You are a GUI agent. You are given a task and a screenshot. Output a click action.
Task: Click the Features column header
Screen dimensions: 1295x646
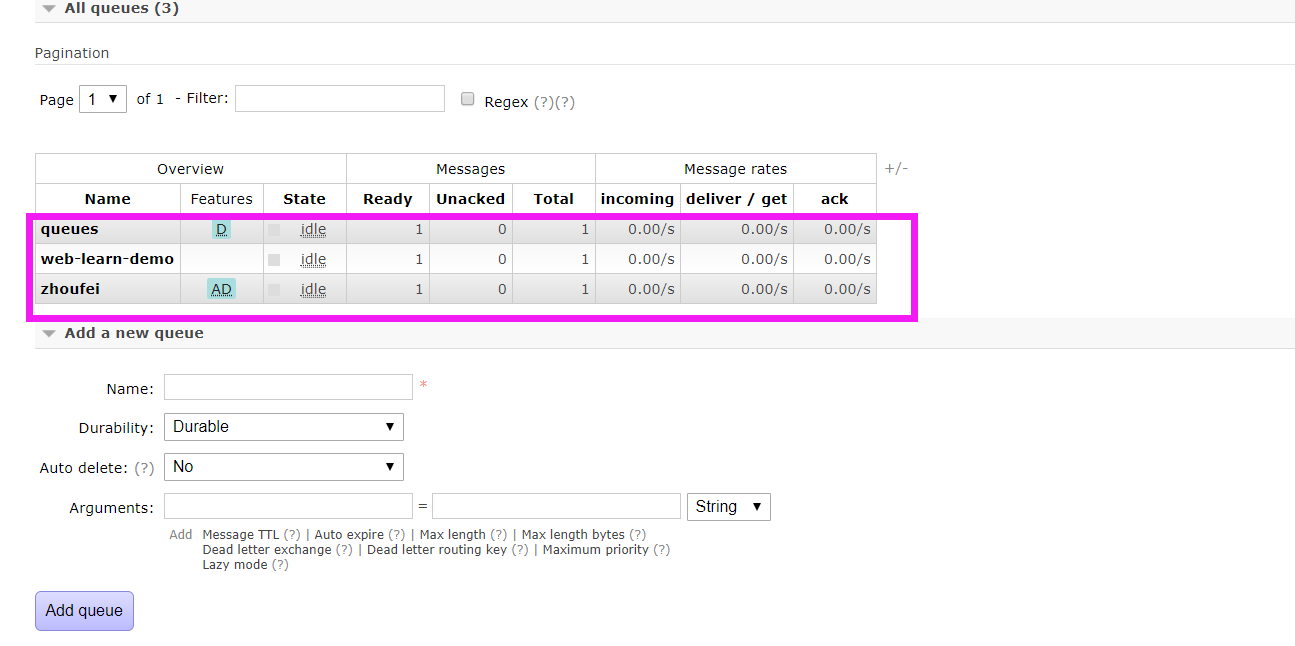(222, 199)
